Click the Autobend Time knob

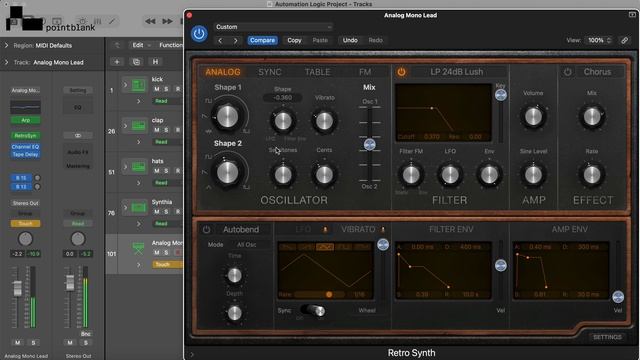pos(234,276)
